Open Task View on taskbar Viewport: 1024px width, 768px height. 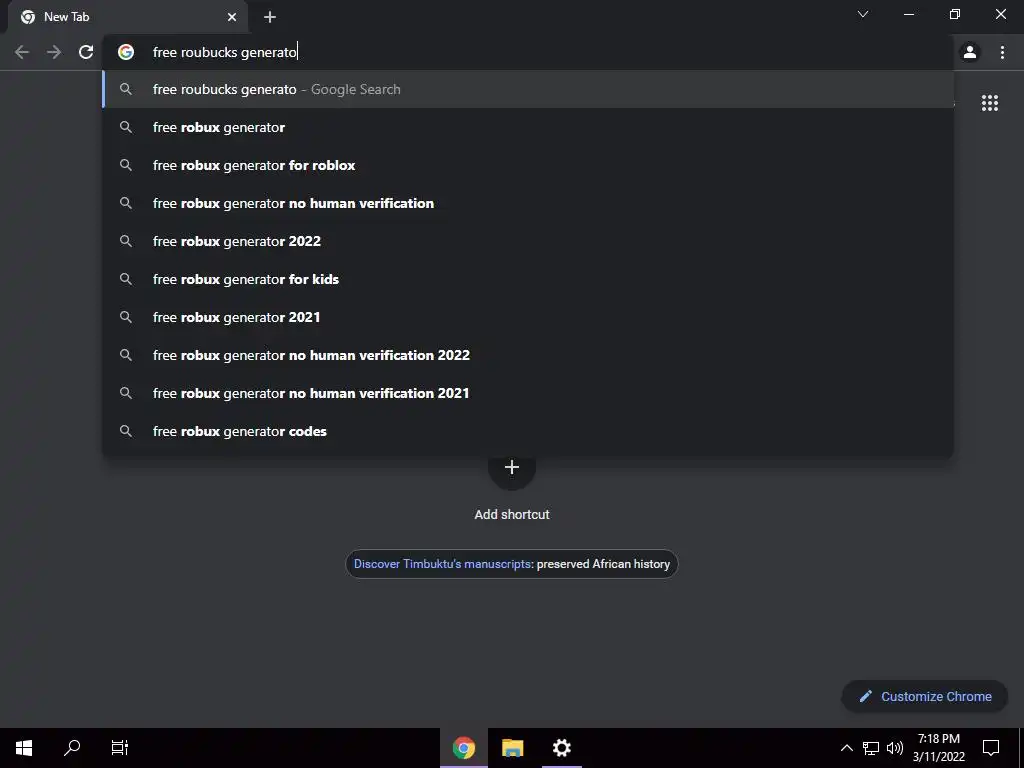coord(120,748)
